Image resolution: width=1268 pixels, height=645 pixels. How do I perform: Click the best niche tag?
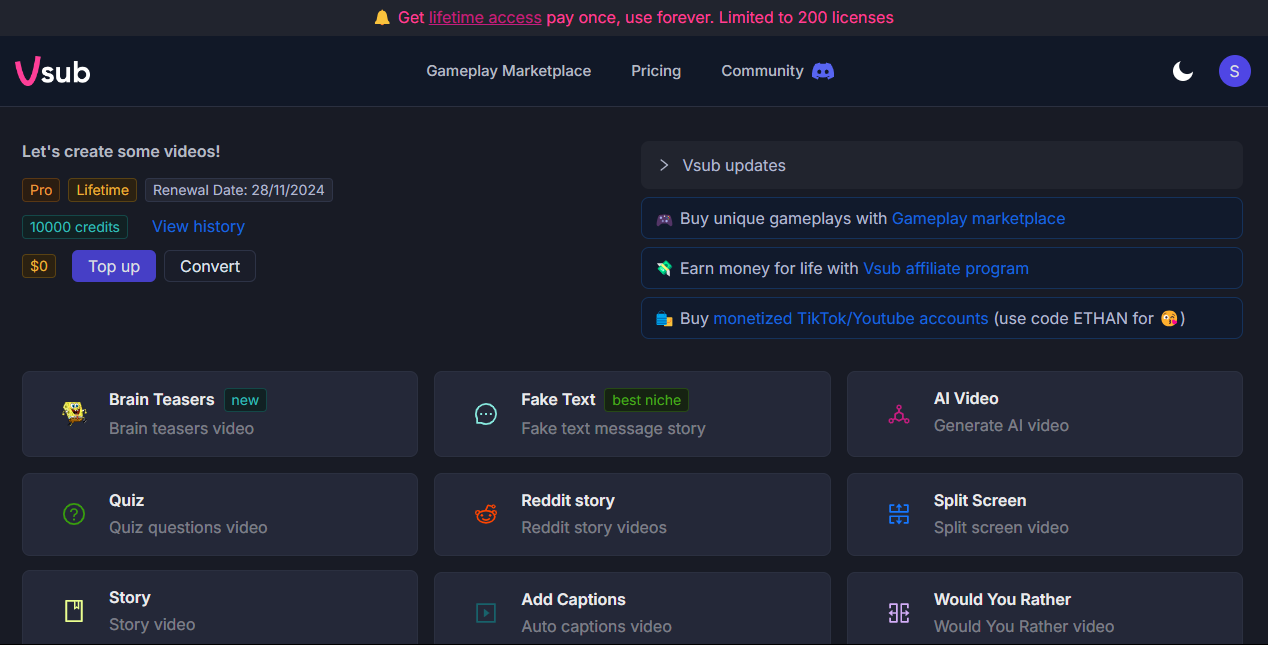(646, 400)
